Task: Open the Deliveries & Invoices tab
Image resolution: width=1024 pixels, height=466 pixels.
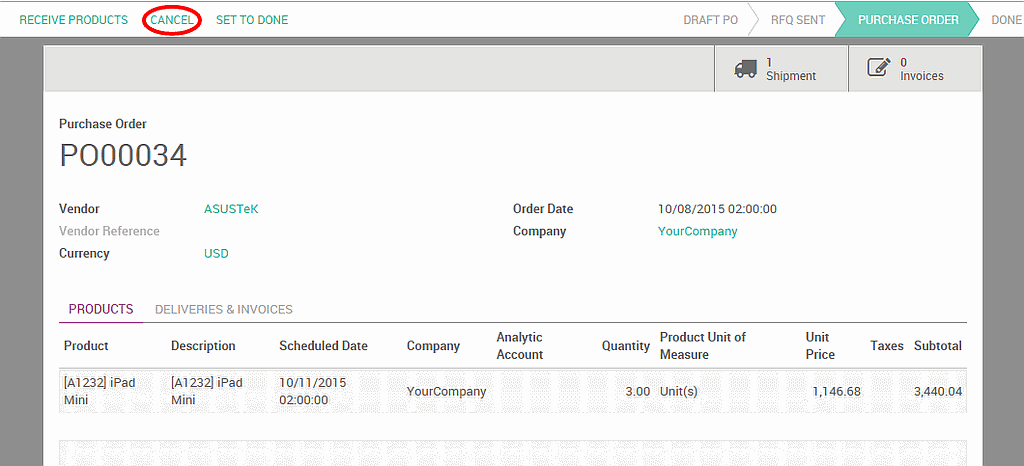Action: pyautogui.click(x=224, y=310)
